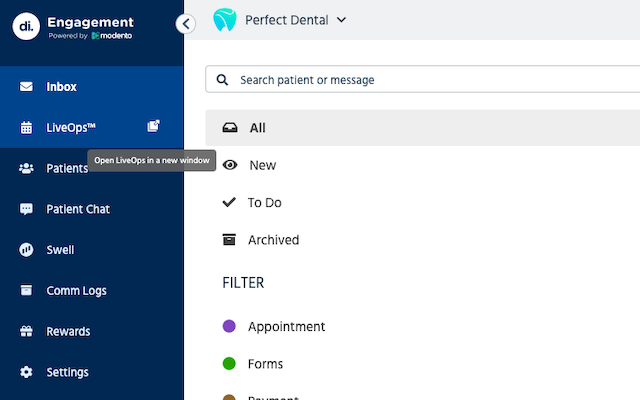Click the Settings gear icon
The width and height of the screenshot is (640, 400).
tap(27, 372)
